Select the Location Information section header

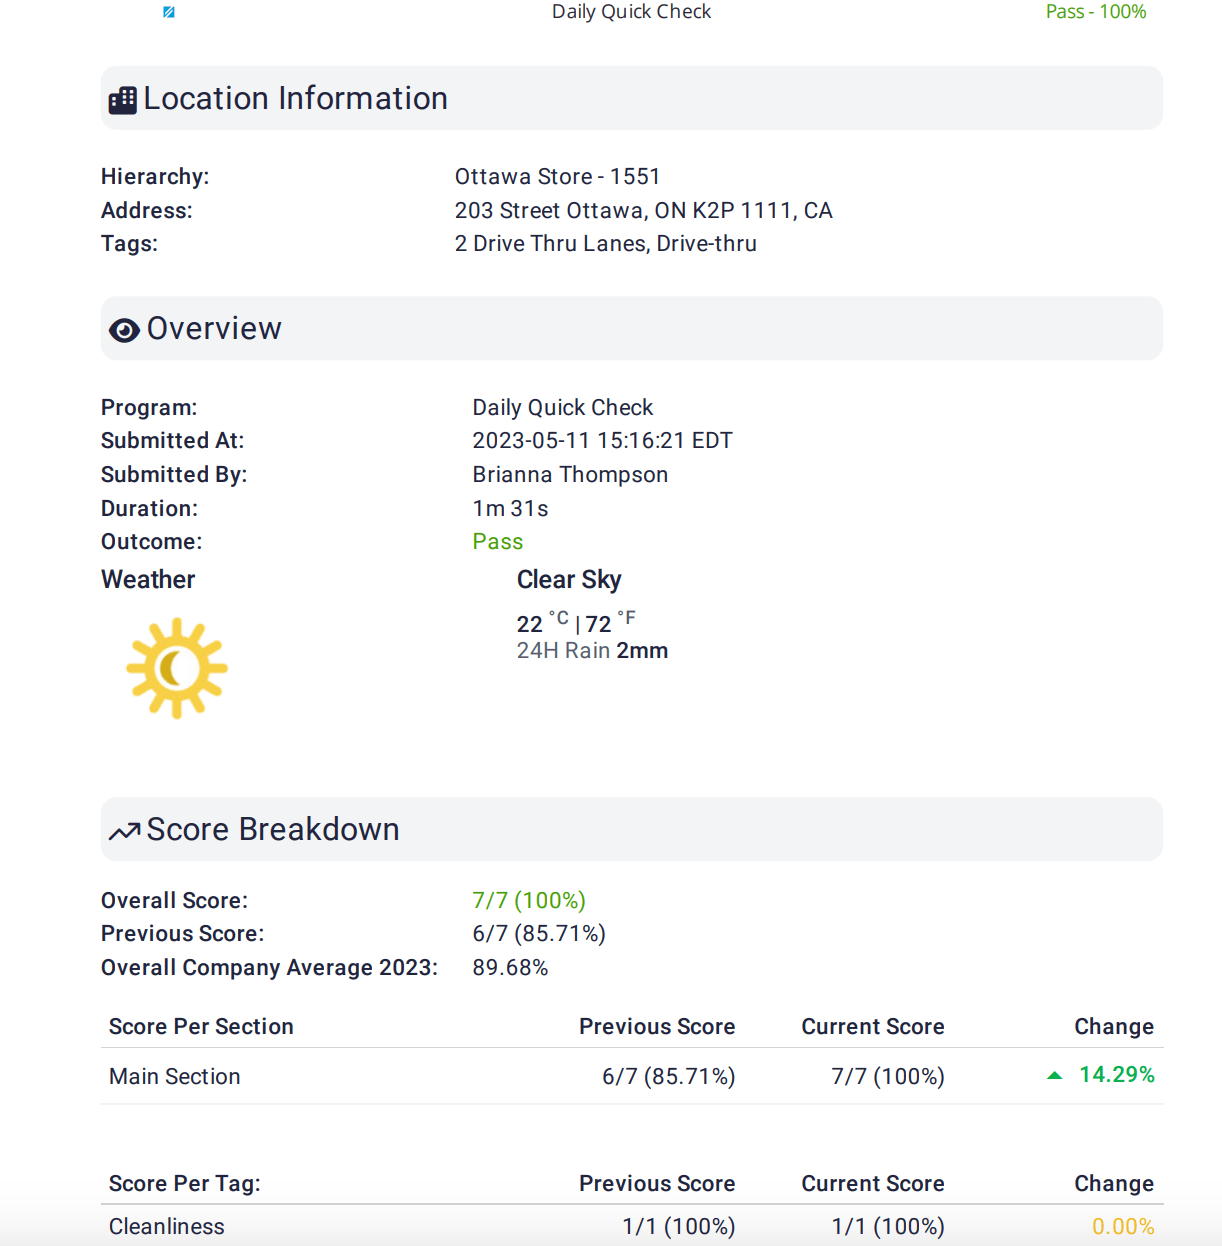[631, 98]
